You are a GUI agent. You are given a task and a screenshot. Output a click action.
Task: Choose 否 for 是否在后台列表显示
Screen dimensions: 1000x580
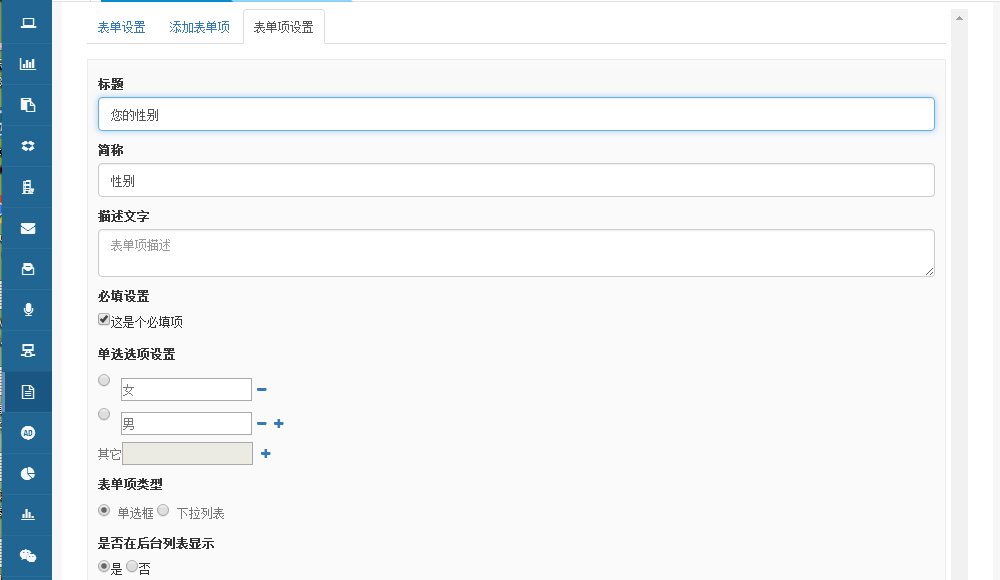pos(132,566)
